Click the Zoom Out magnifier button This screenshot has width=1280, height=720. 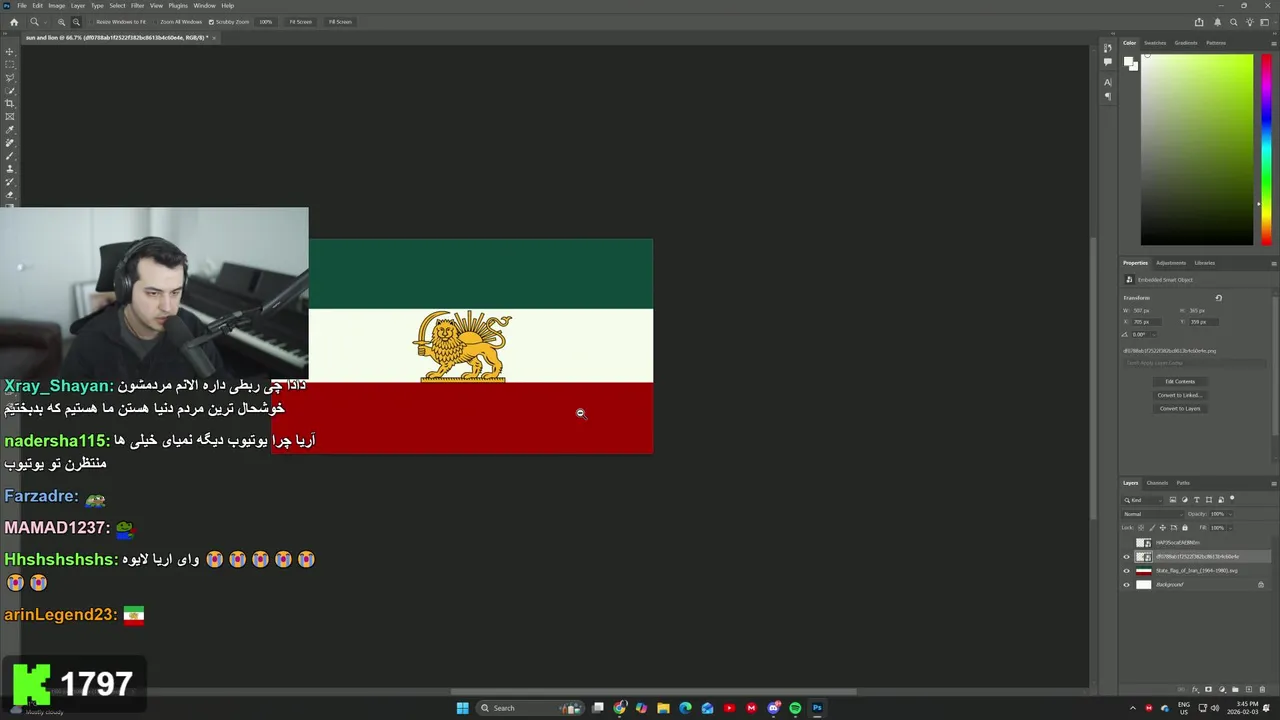76,21
